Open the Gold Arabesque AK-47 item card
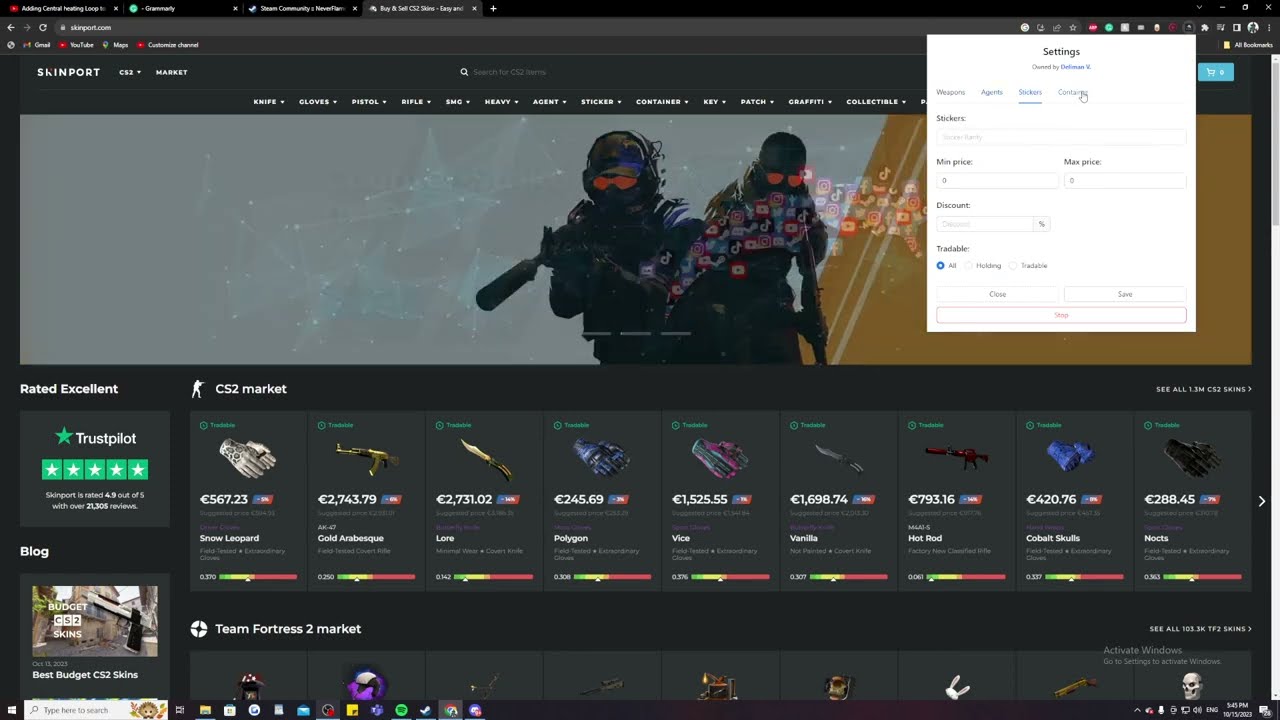Viewport: 1280px width, 720px height. (366, 500)
